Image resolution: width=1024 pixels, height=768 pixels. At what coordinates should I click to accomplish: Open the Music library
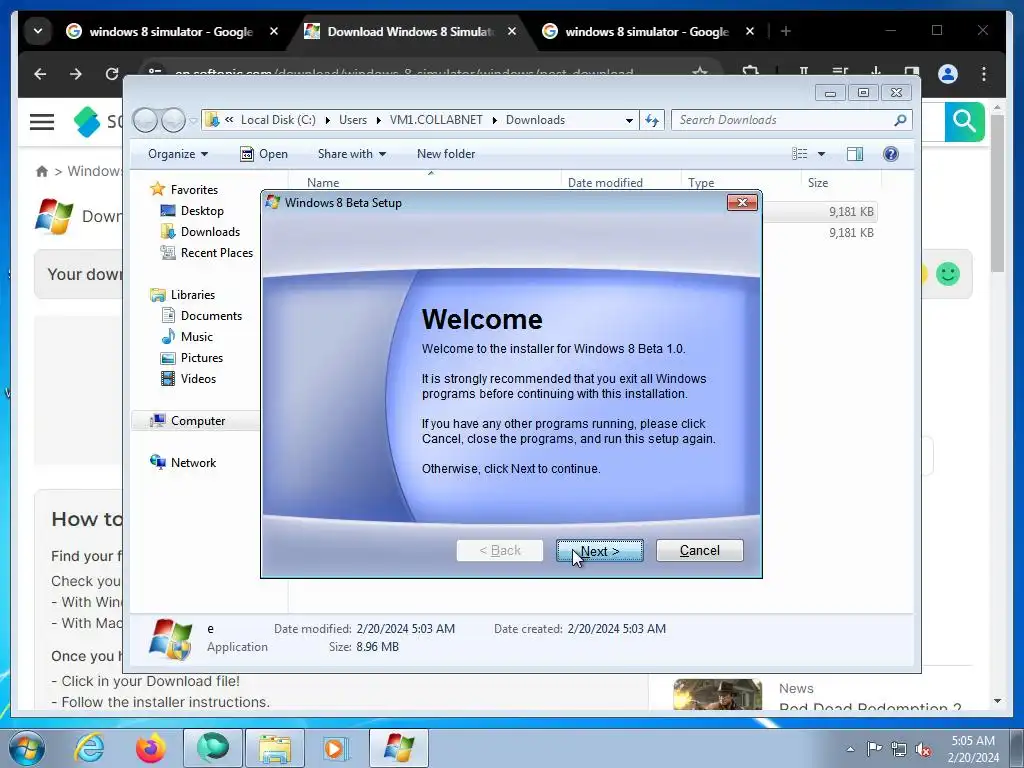197,336
